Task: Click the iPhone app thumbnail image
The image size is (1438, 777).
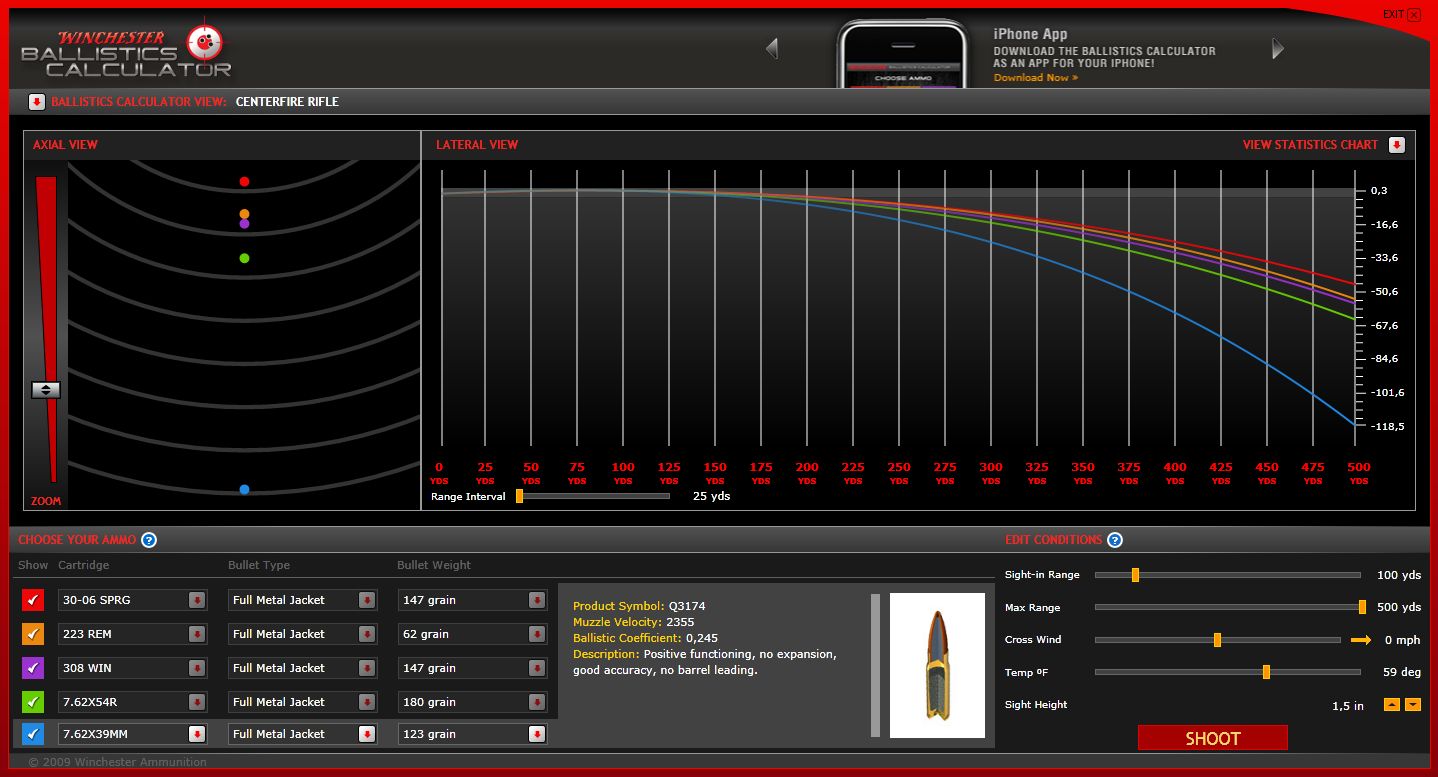Action: (905, 55)
